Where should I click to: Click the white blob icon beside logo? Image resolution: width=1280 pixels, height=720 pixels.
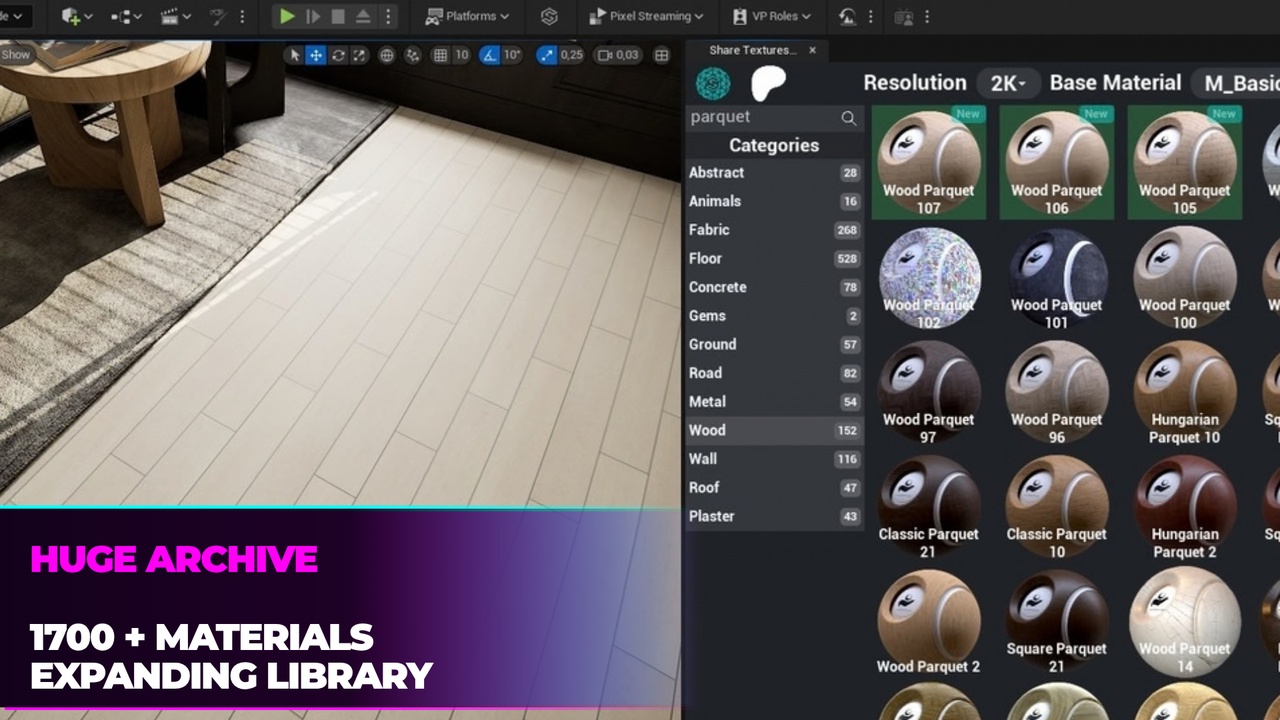pos(768,83)
